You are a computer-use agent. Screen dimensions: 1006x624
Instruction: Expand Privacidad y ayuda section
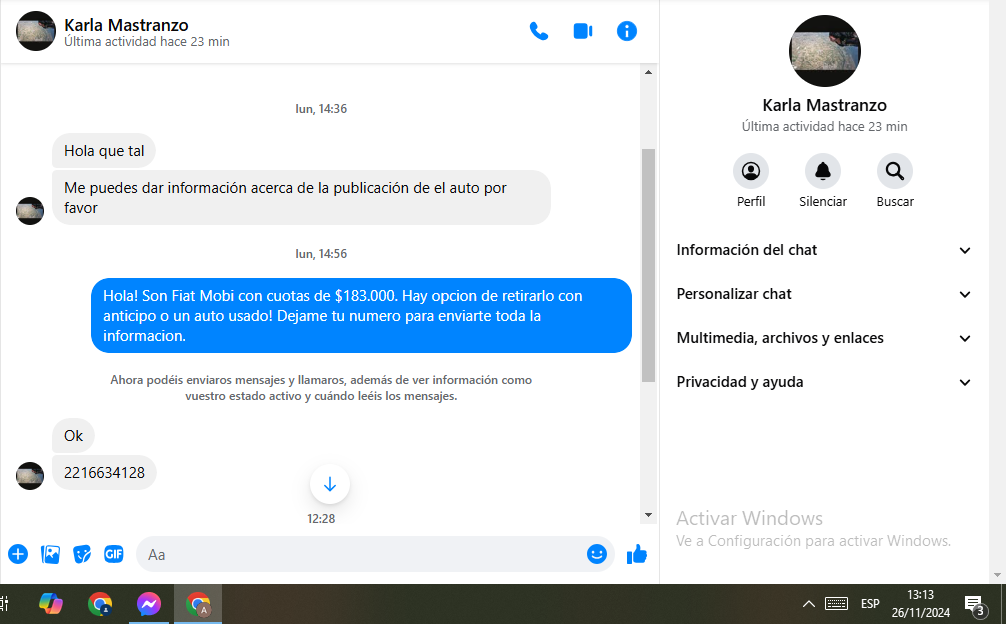pos(824,382)
